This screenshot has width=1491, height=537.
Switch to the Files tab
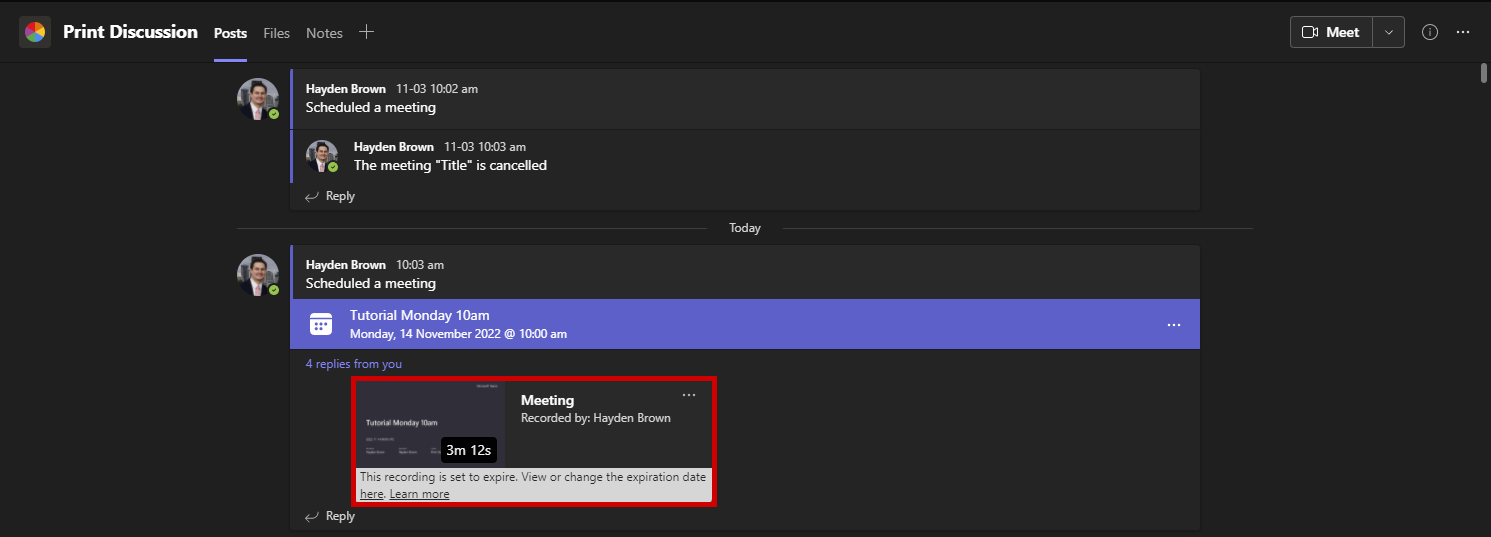click(x=276, y=33)
